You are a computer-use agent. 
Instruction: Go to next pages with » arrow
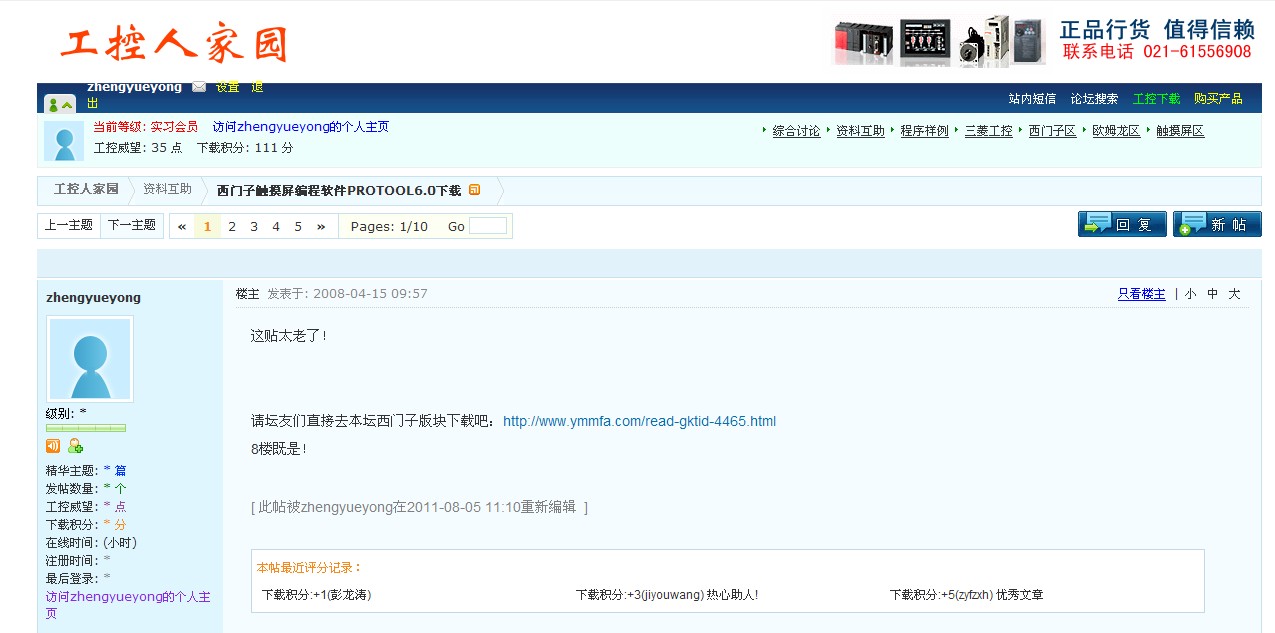coord(321,227)
